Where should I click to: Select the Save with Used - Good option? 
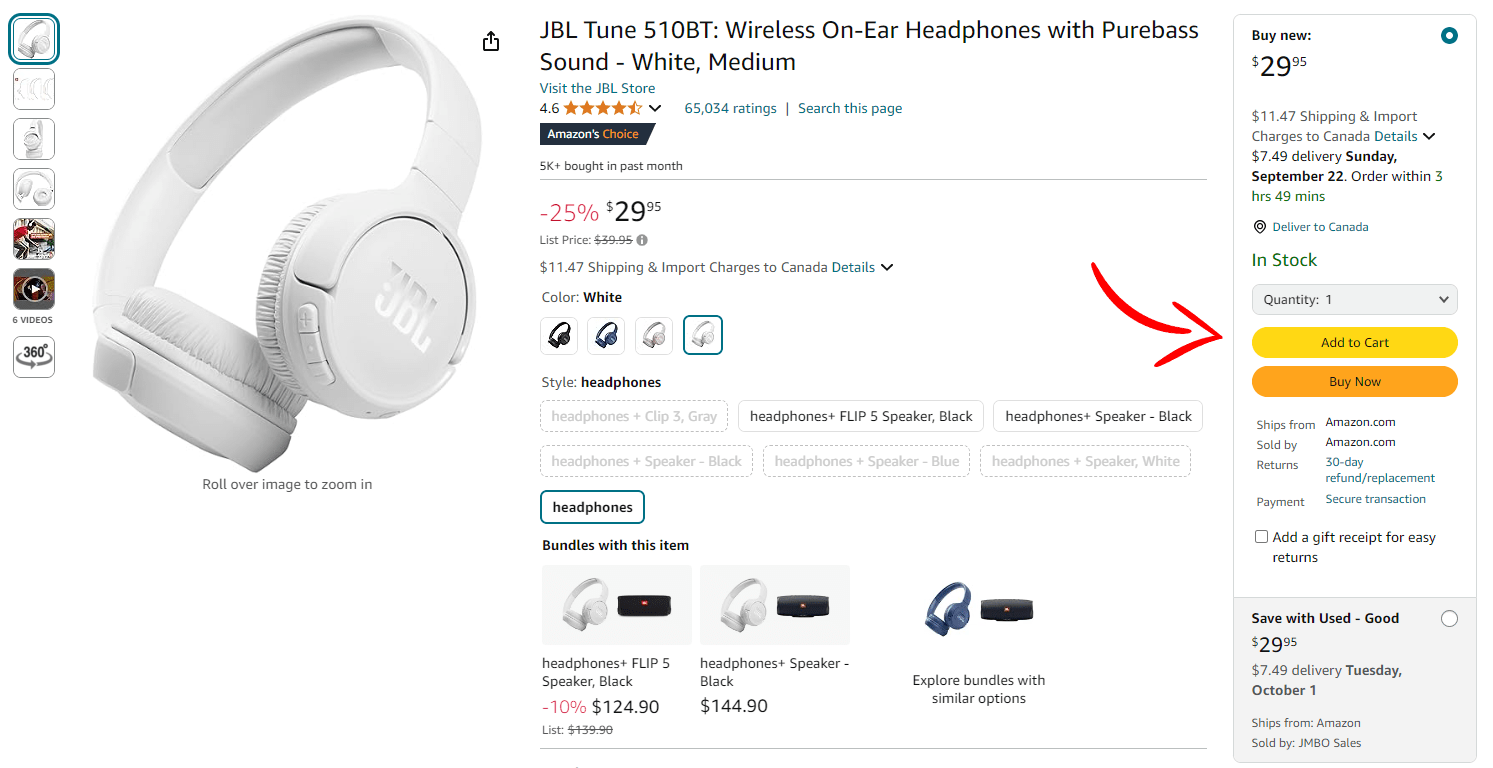pos(1450,618)
